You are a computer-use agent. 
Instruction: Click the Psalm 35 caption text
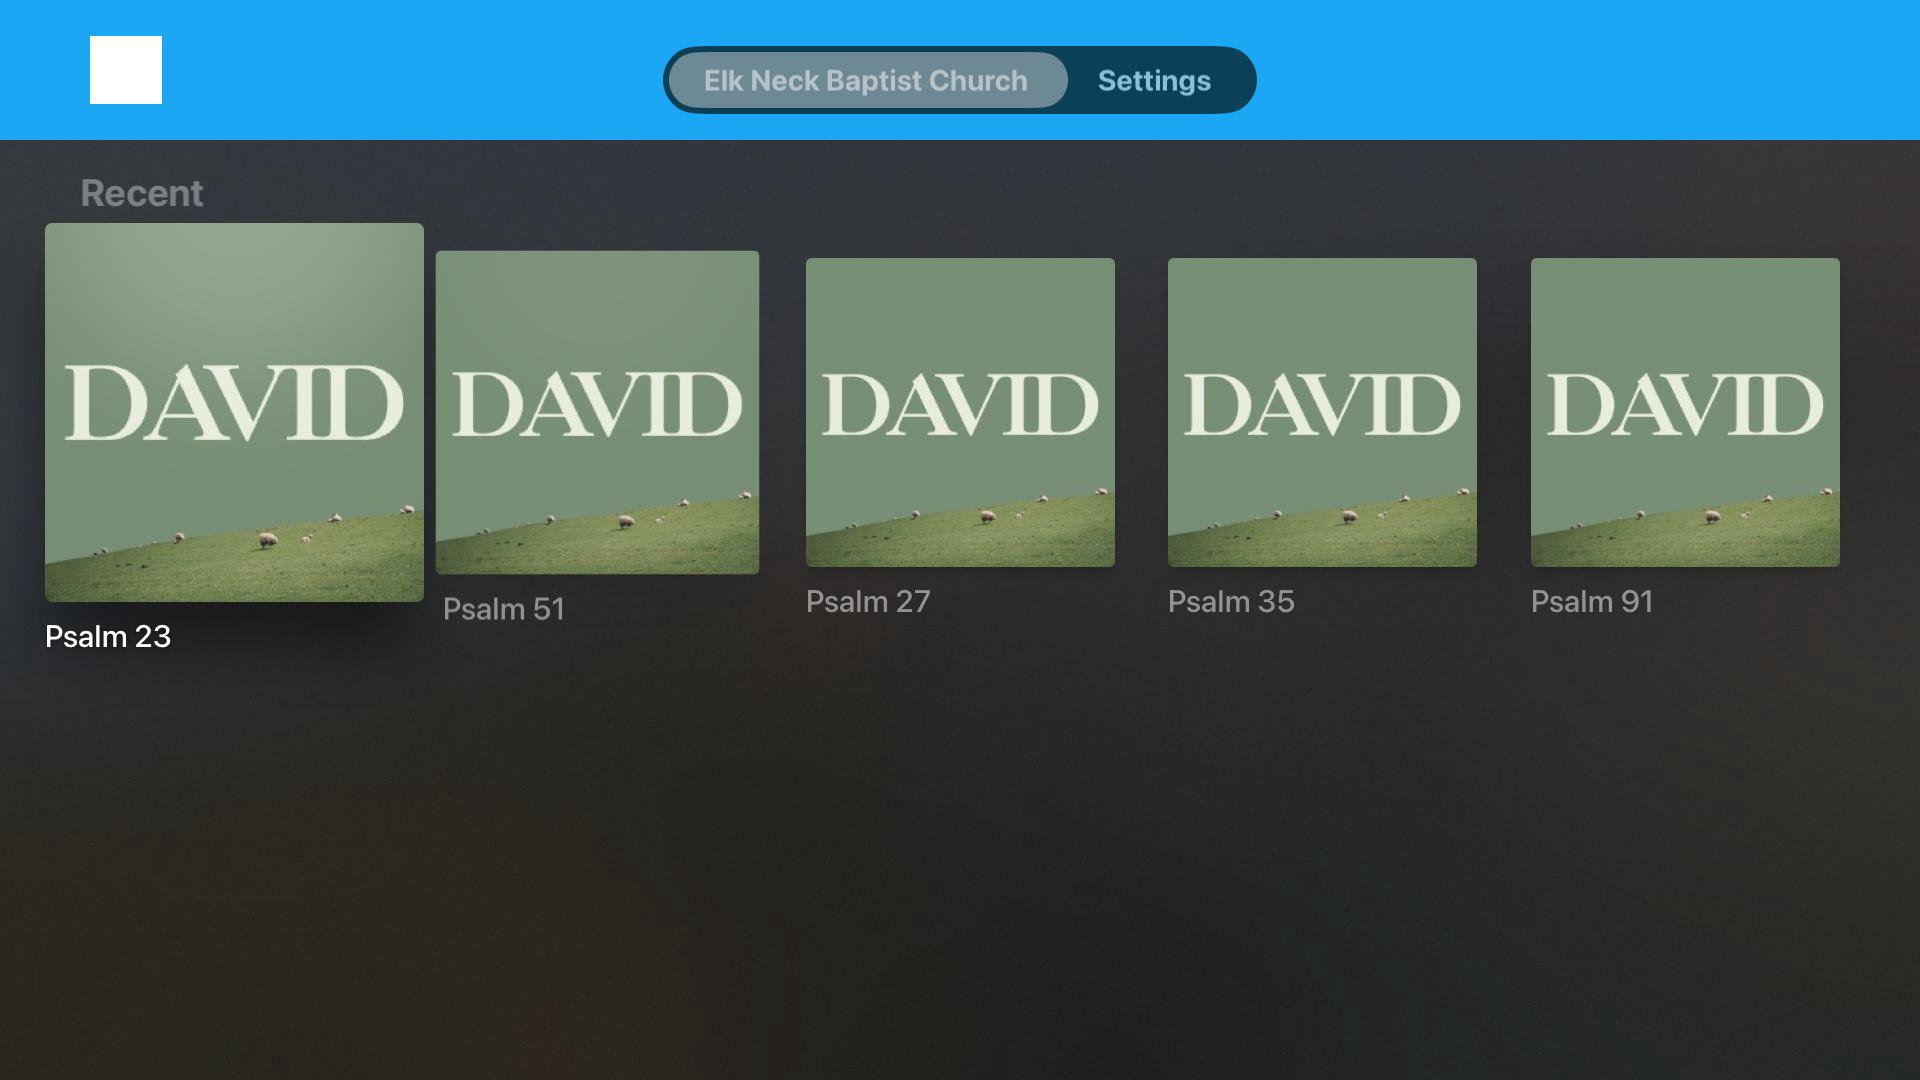pyautogui.click(x=1231, y=601)
